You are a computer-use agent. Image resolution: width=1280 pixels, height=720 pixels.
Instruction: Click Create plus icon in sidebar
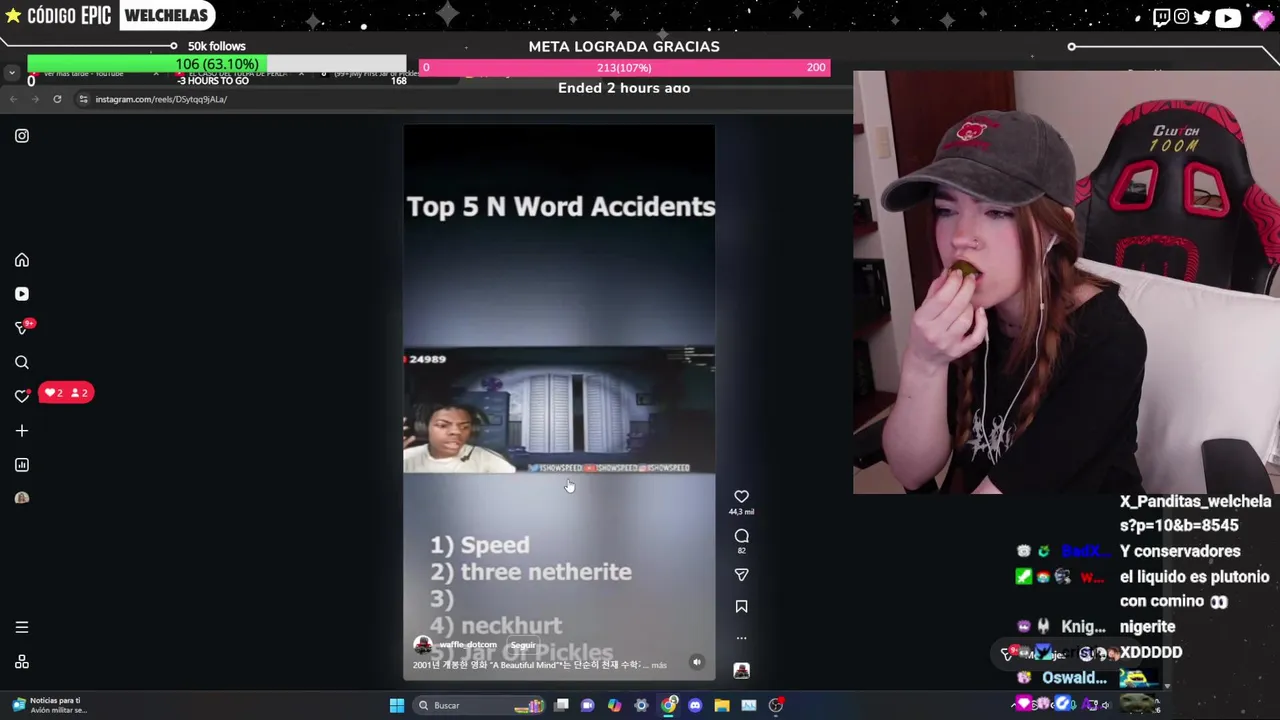[x=22, y=430]
